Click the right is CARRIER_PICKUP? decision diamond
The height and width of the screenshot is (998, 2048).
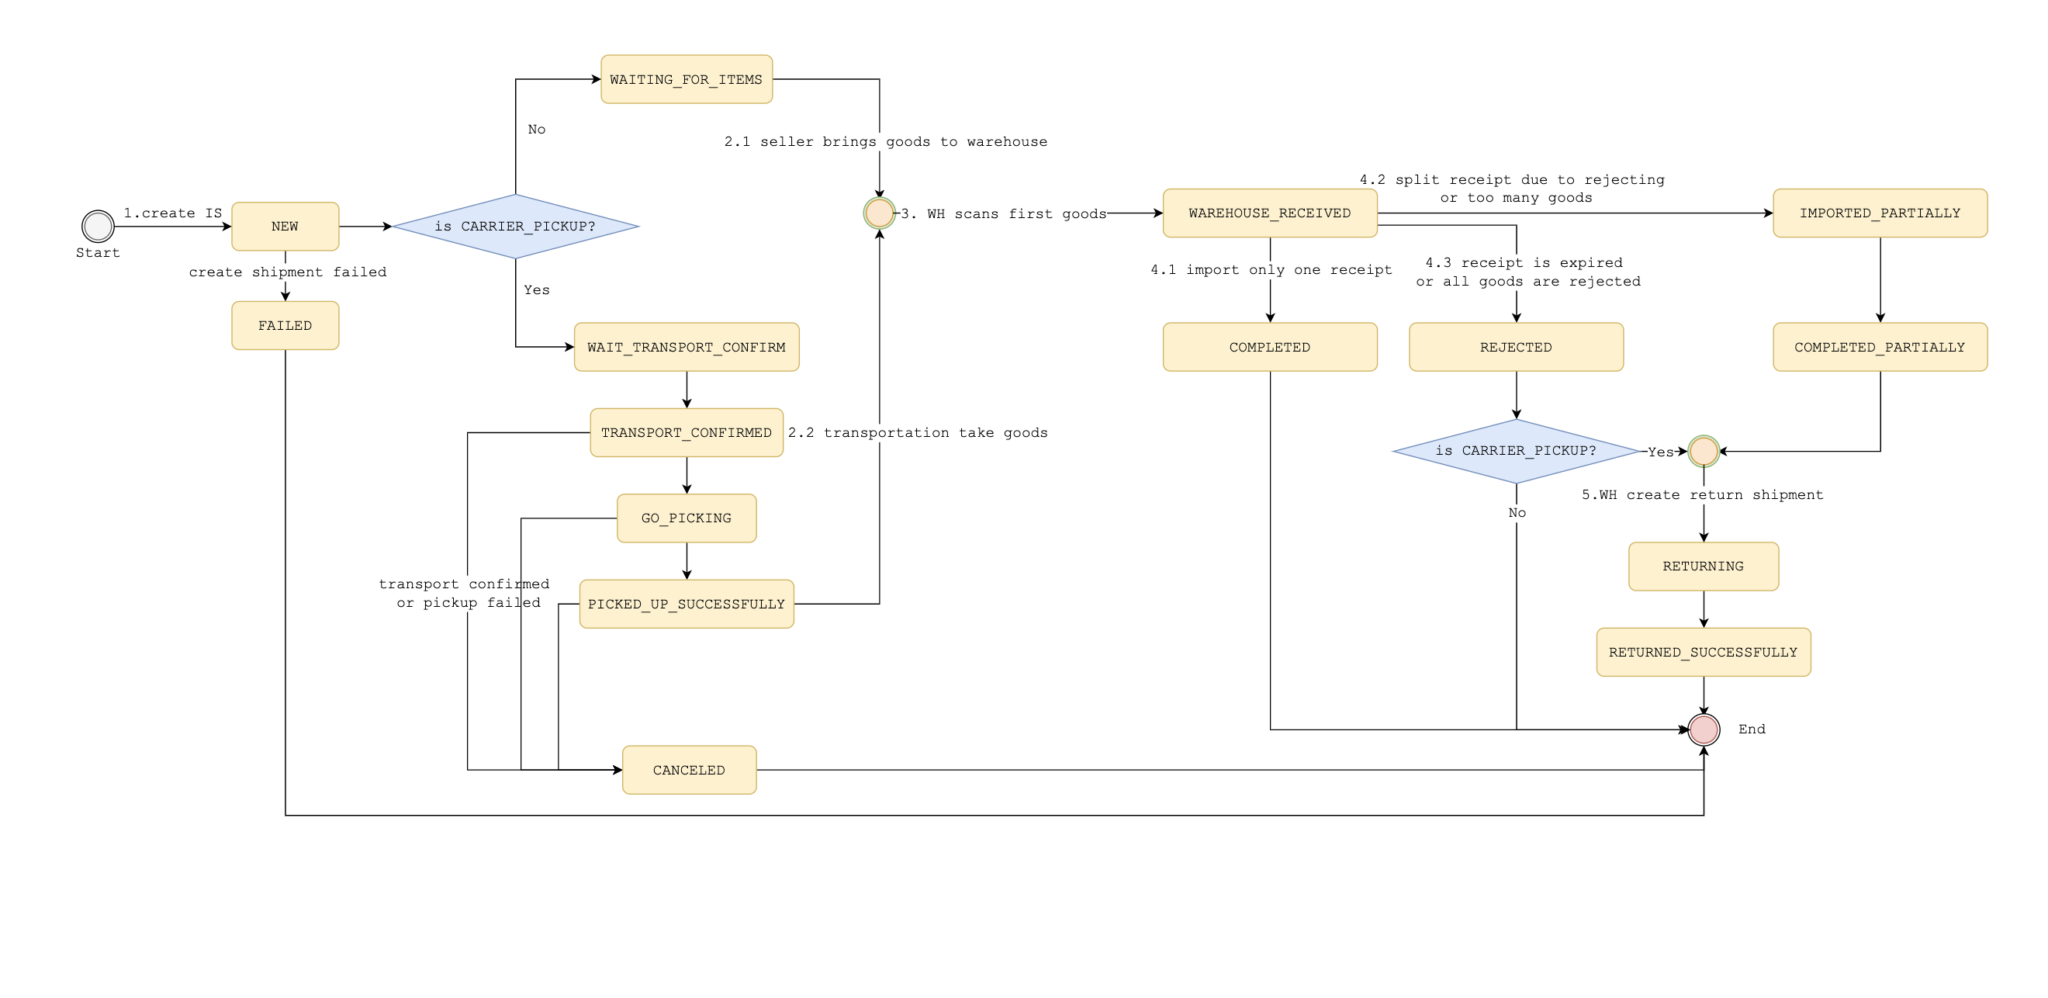point(1515,451)
